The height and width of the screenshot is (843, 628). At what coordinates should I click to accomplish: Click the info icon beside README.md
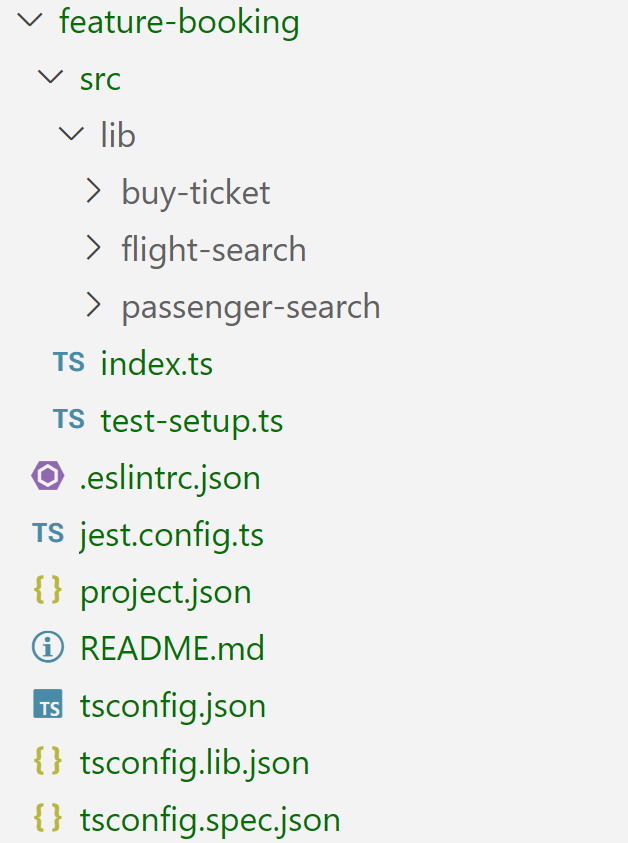(48, 647)
